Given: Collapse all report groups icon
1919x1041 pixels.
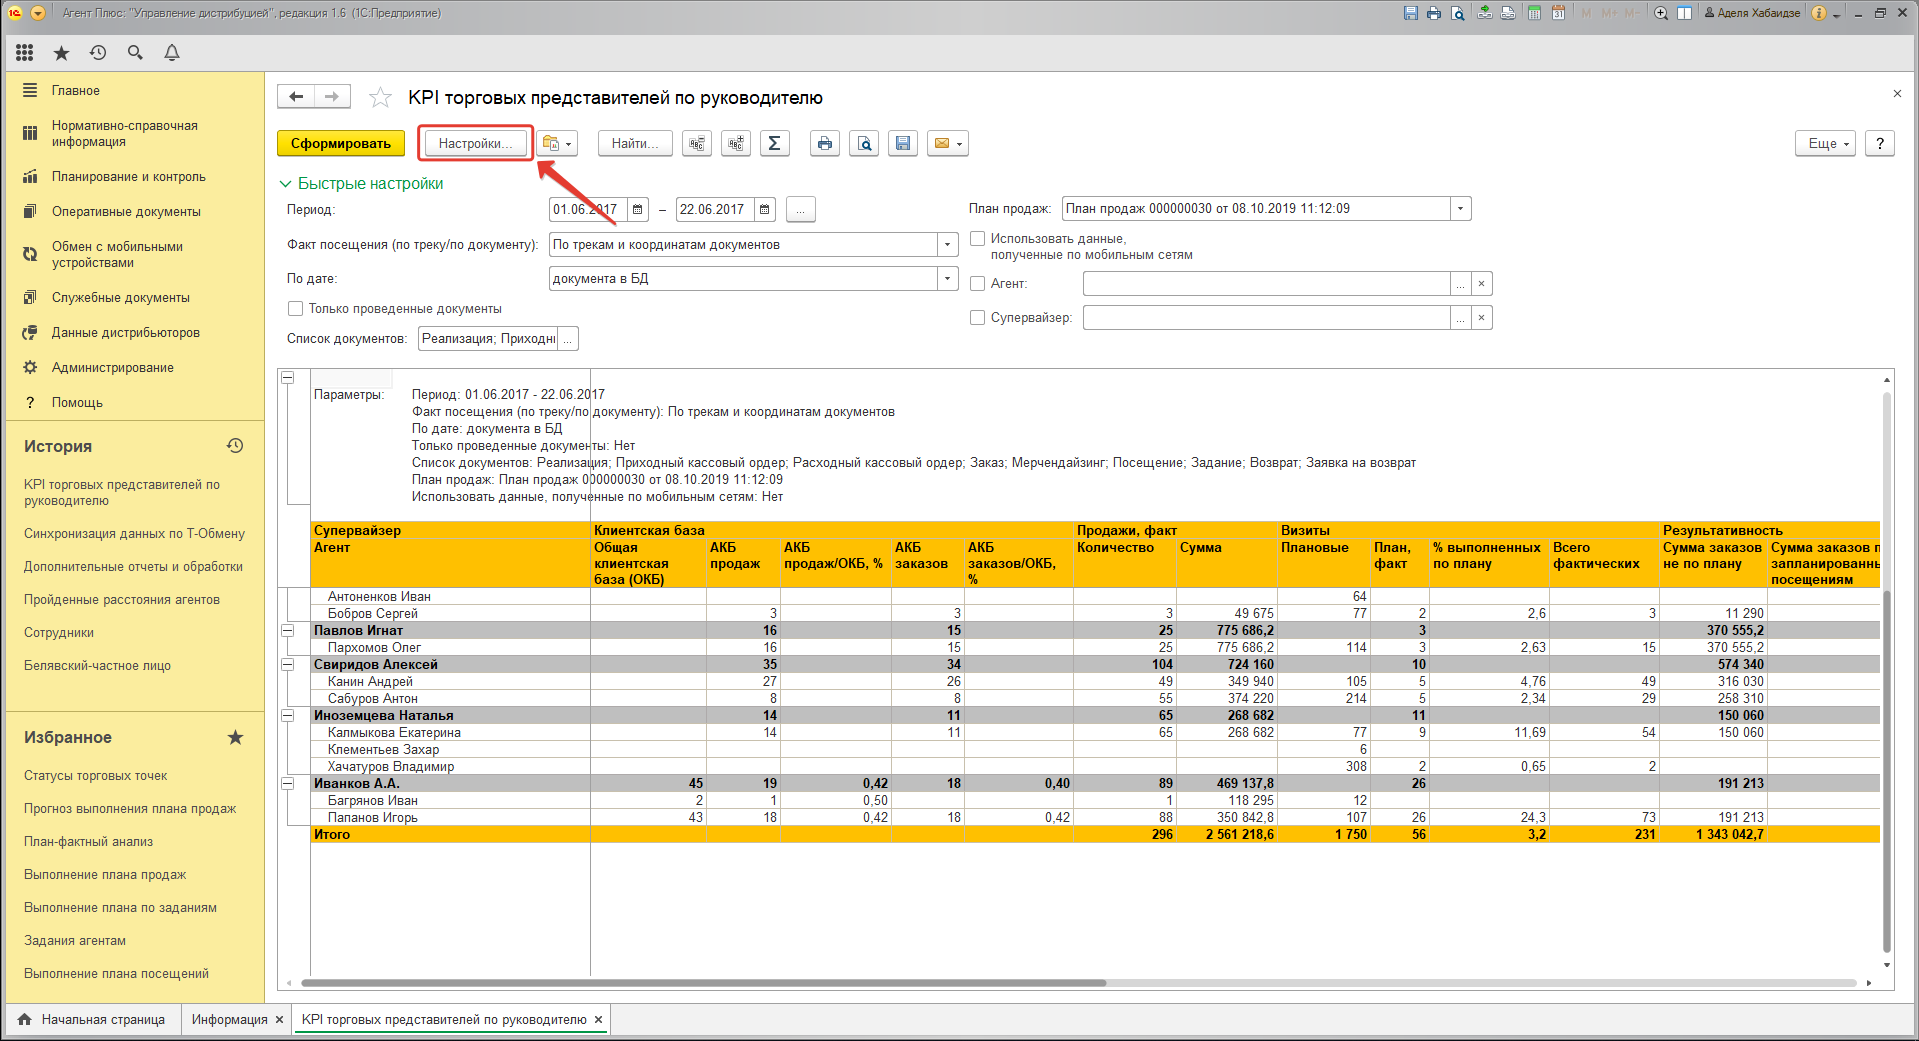Looking at the screenshot, I should 697,144.
